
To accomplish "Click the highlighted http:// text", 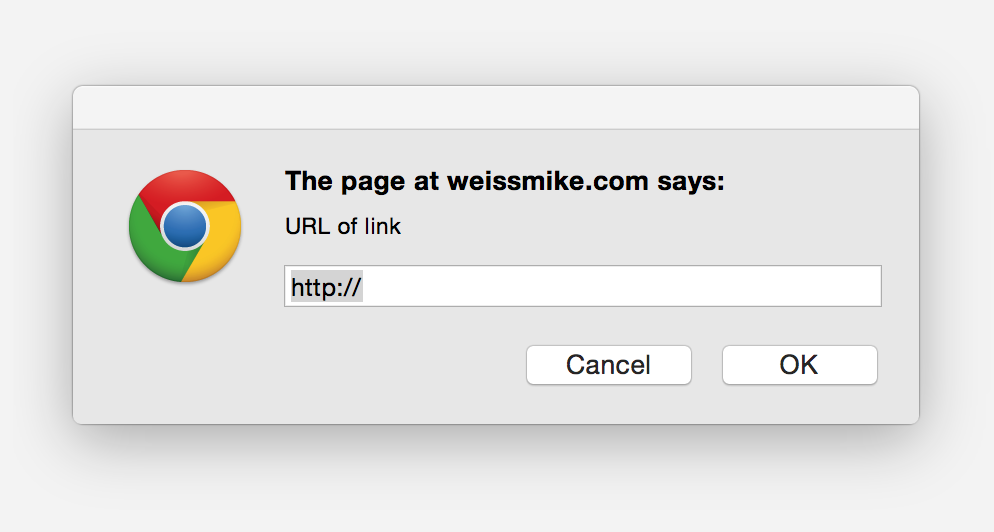I will pos(326,288).
